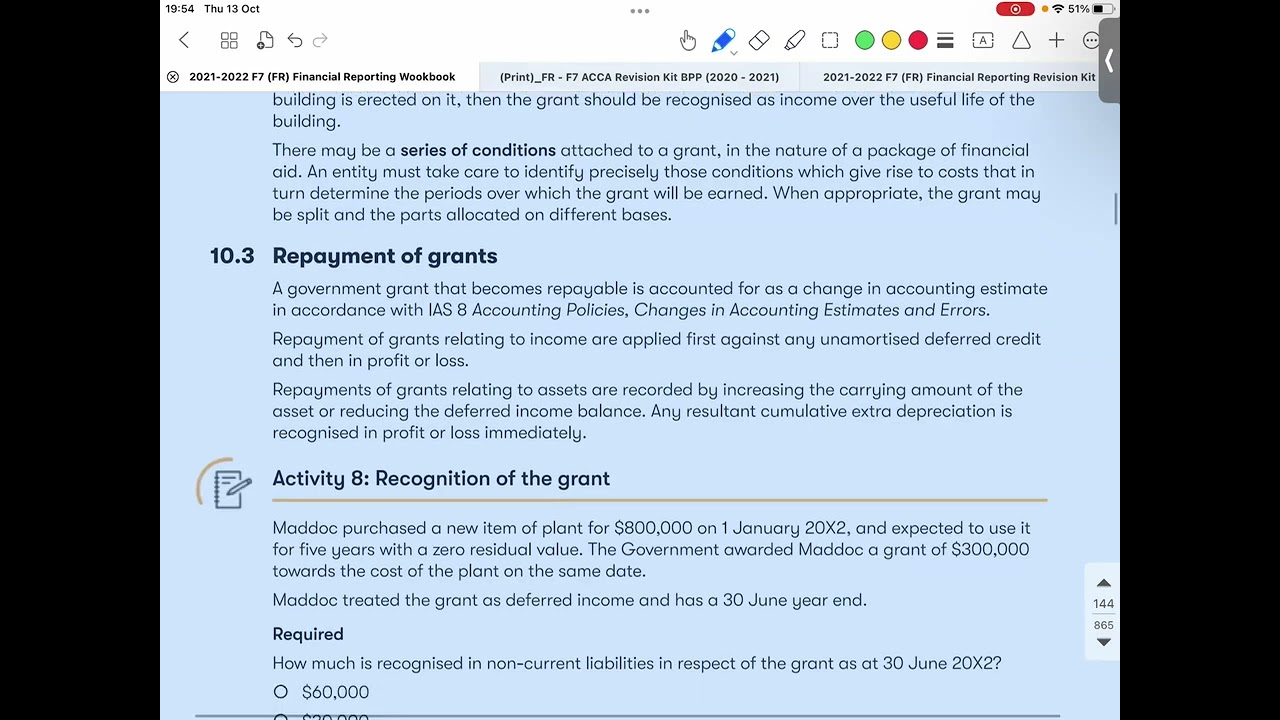Tap the vertical scrollbar indicator
1280x720 pixels.
click(x=1116, y=208)
